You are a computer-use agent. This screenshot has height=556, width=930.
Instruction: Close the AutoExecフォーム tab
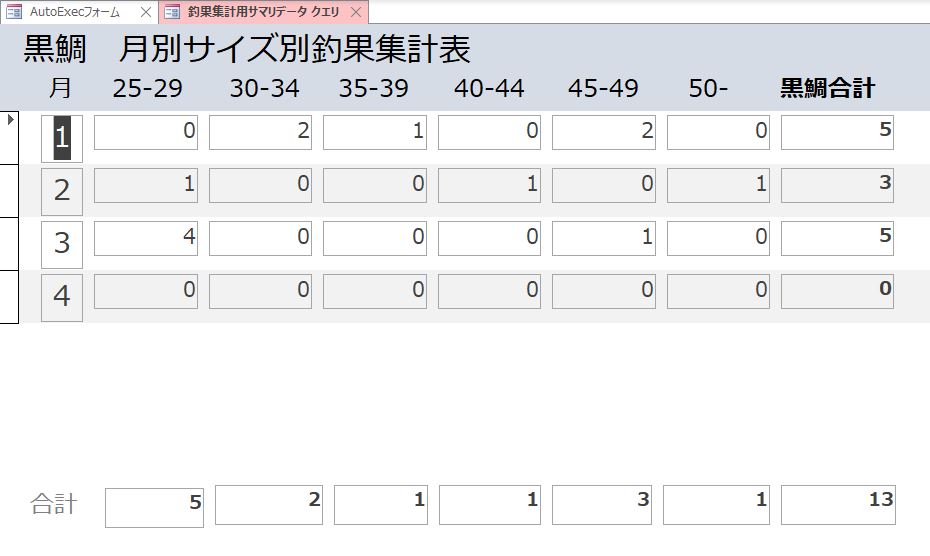click(145, 12)
